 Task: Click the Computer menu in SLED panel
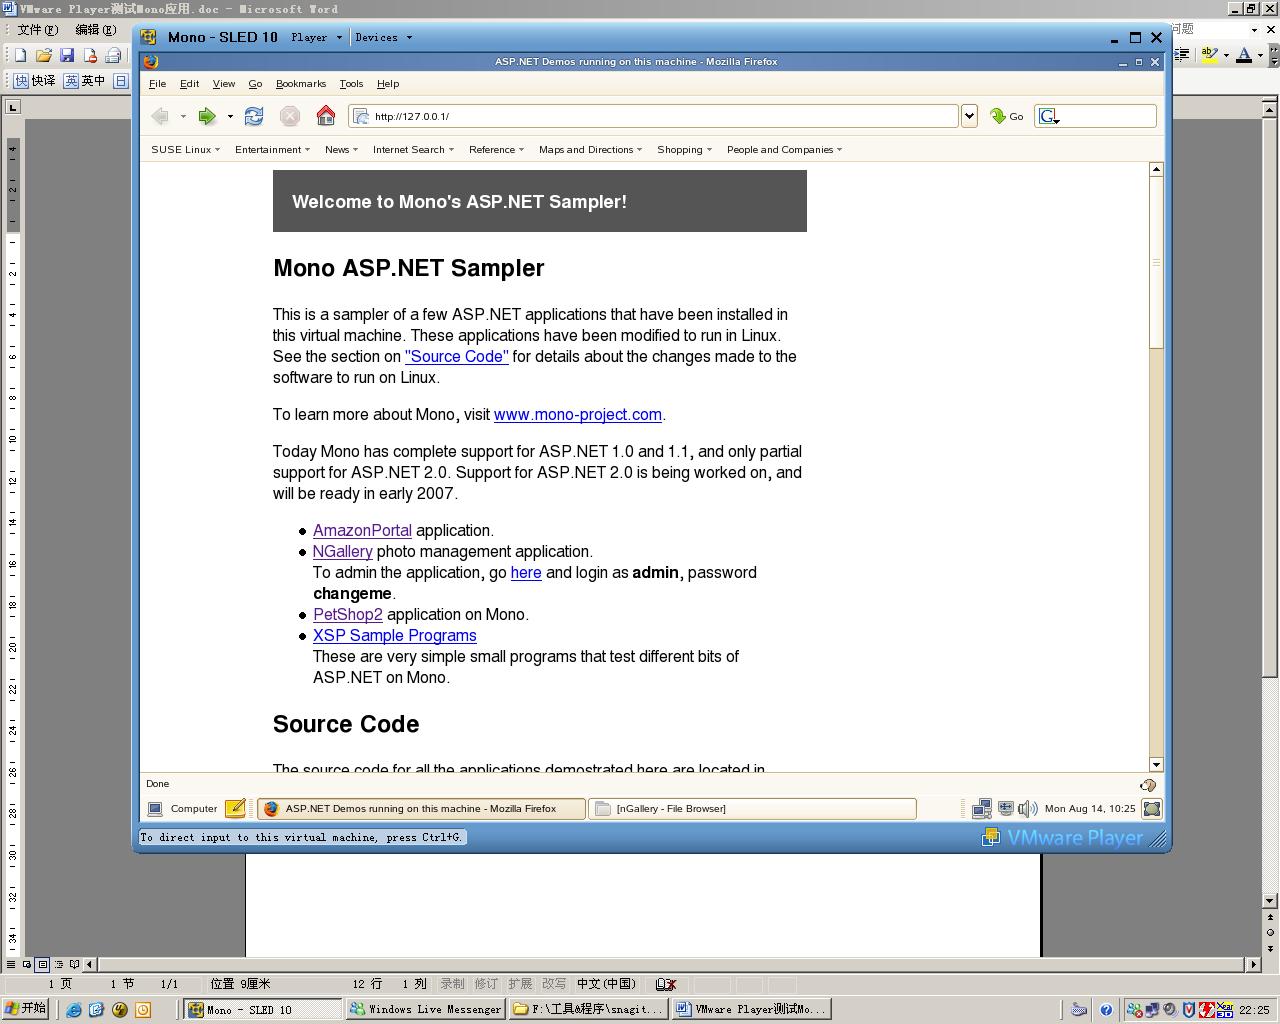(183, 809)
